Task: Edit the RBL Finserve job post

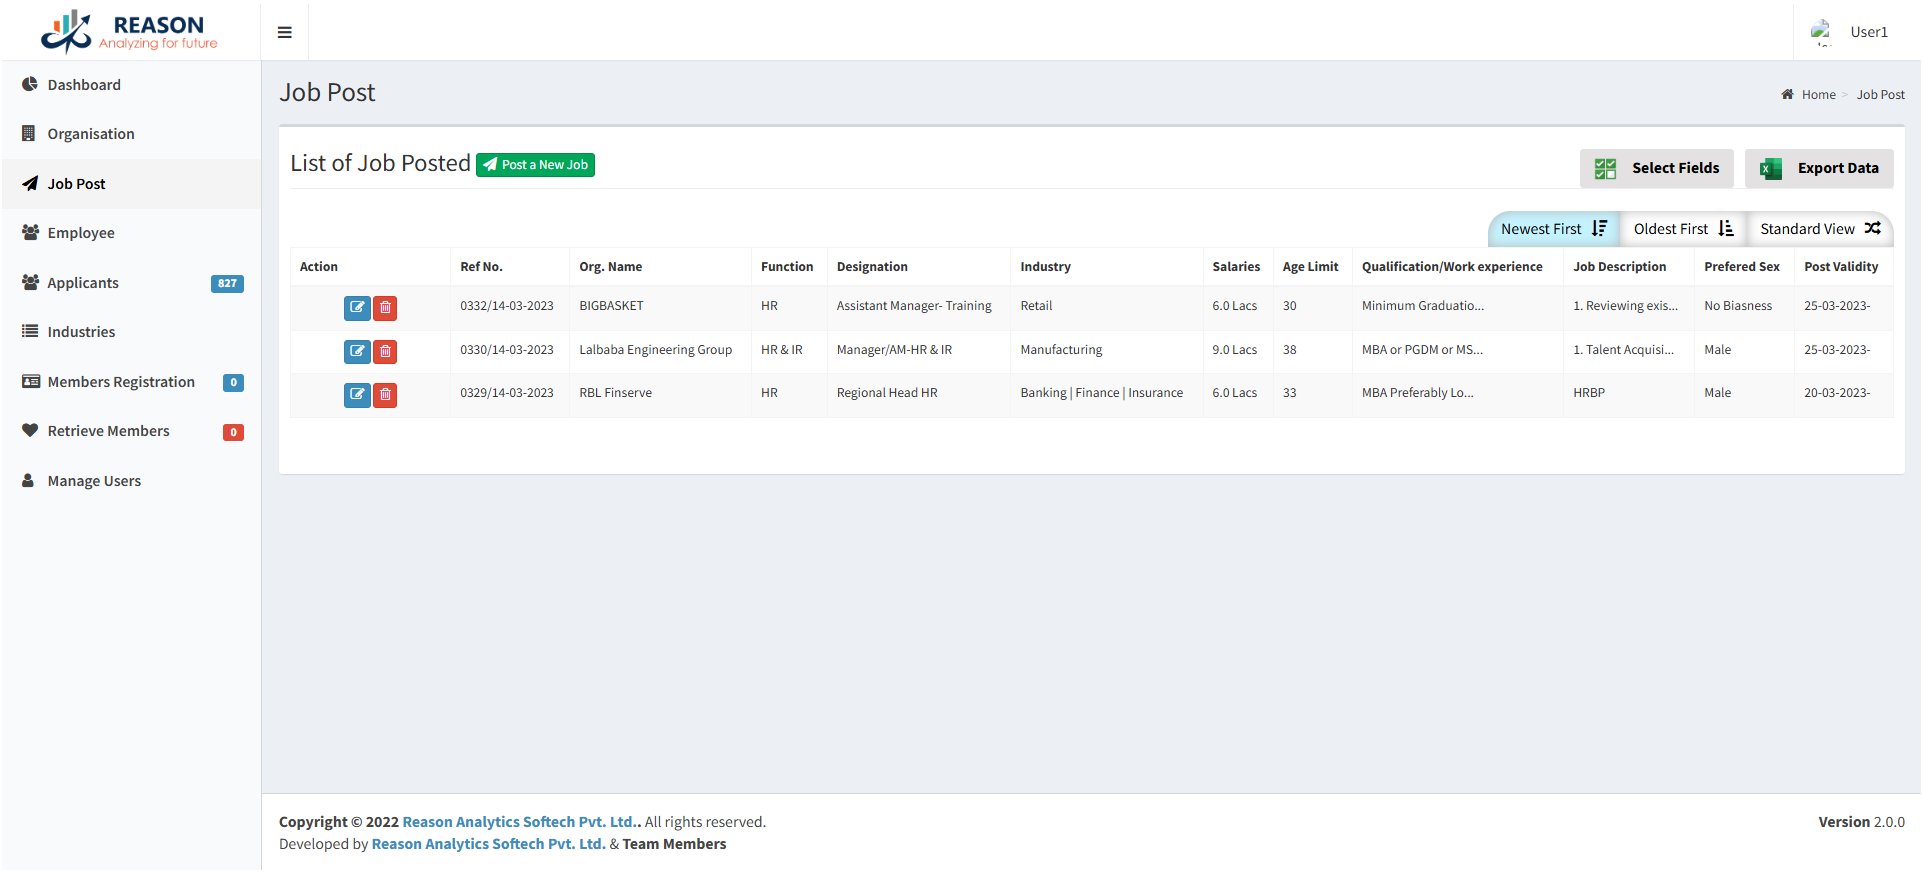Action: (357, 395)
